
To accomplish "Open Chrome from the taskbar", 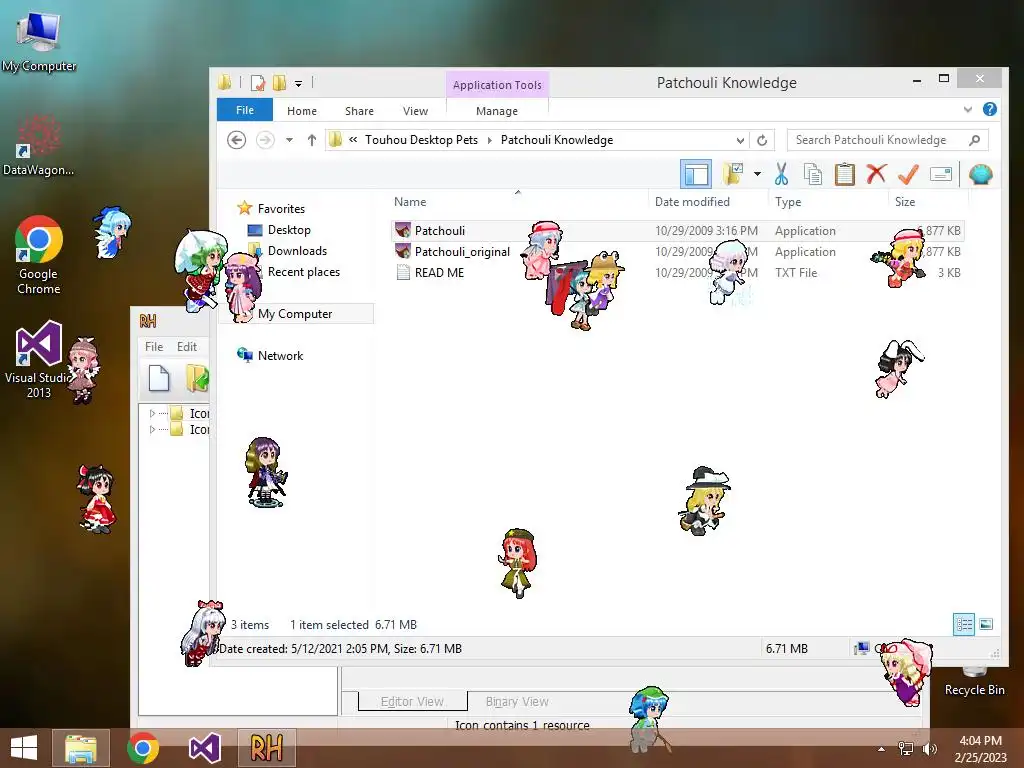I will (143, 748).
